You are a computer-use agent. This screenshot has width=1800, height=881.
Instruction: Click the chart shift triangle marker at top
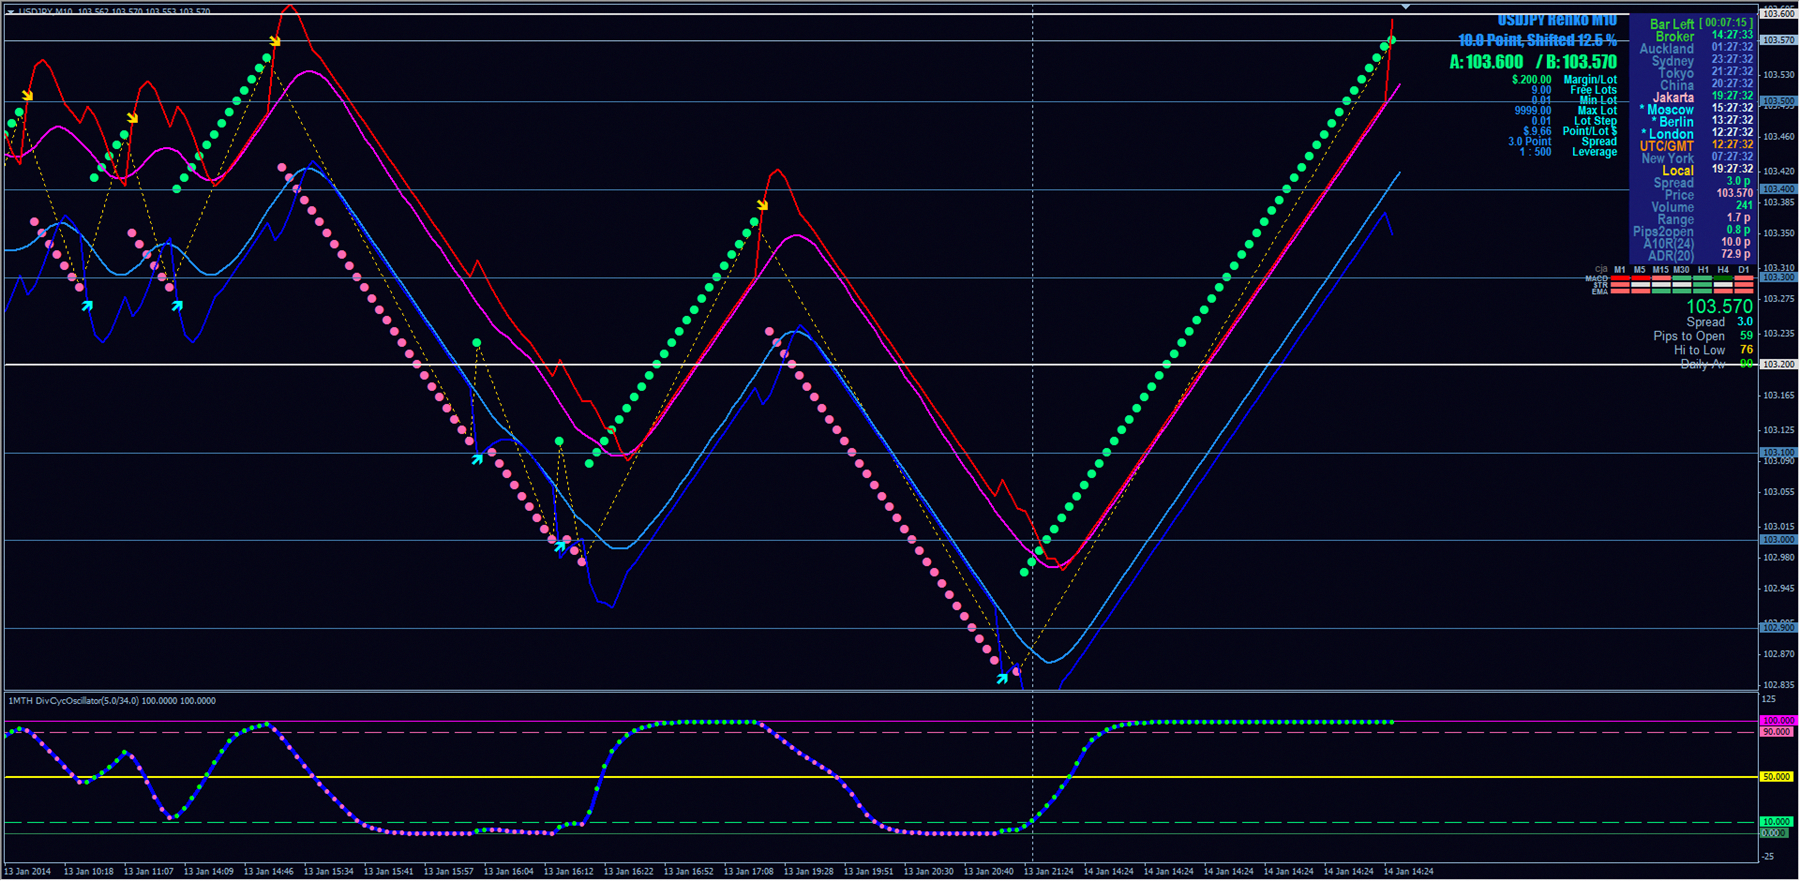[x=1405, y=7]
